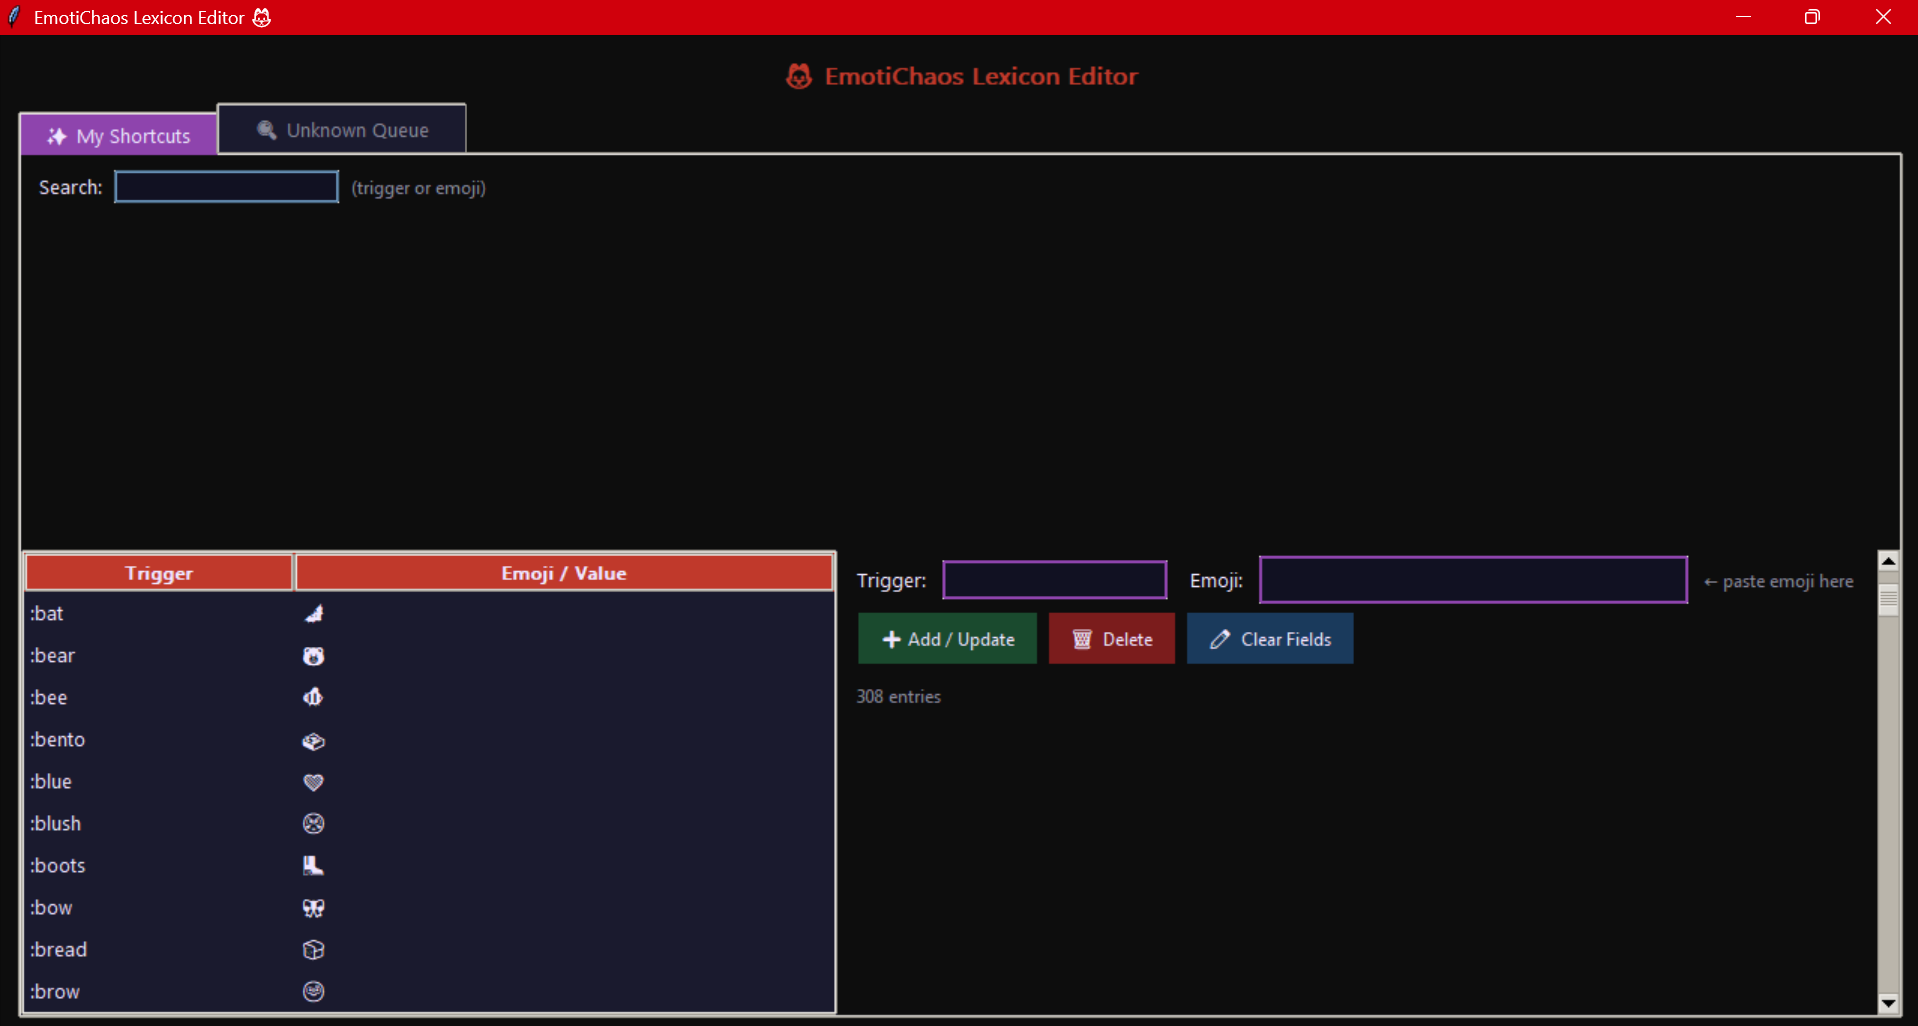Click the scrollbar down arrow
1918x1026 pixels.
pyautogui.click(x=1888, y=1003)
